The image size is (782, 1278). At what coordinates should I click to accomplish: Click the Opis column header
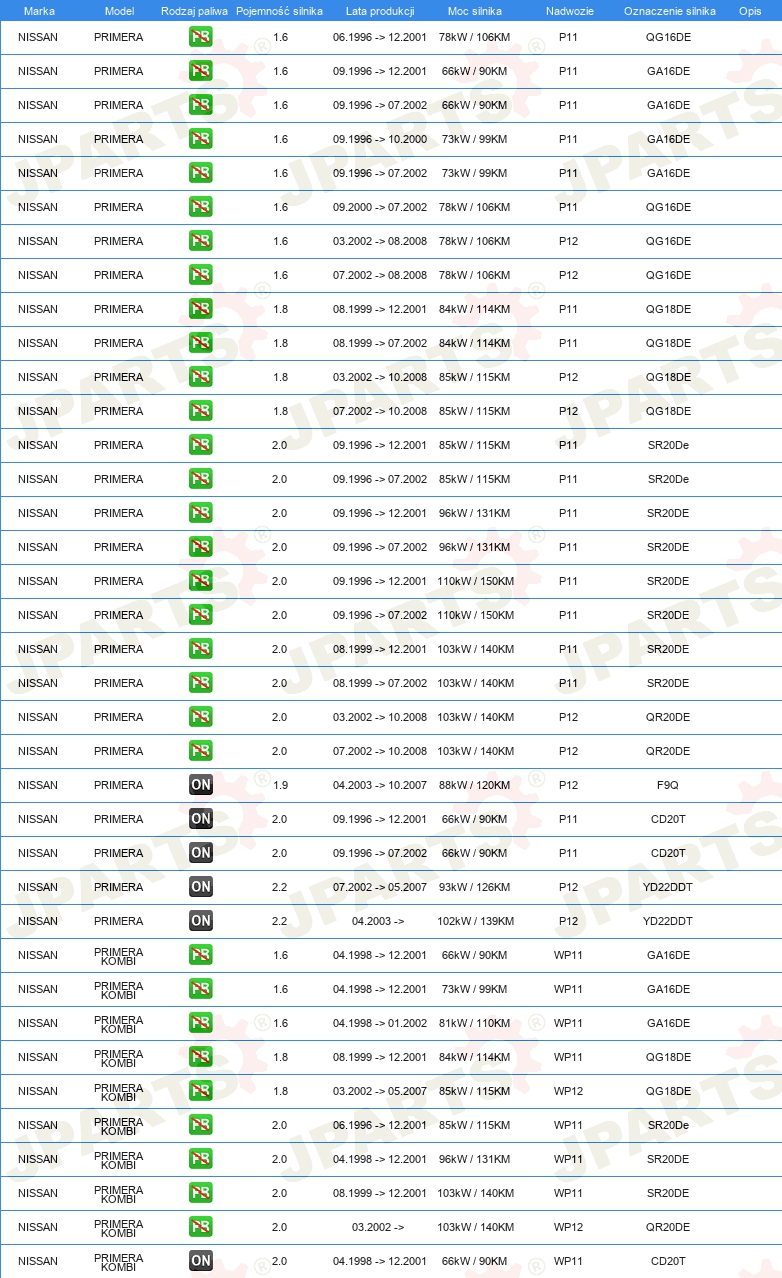[x=749, y=11]
